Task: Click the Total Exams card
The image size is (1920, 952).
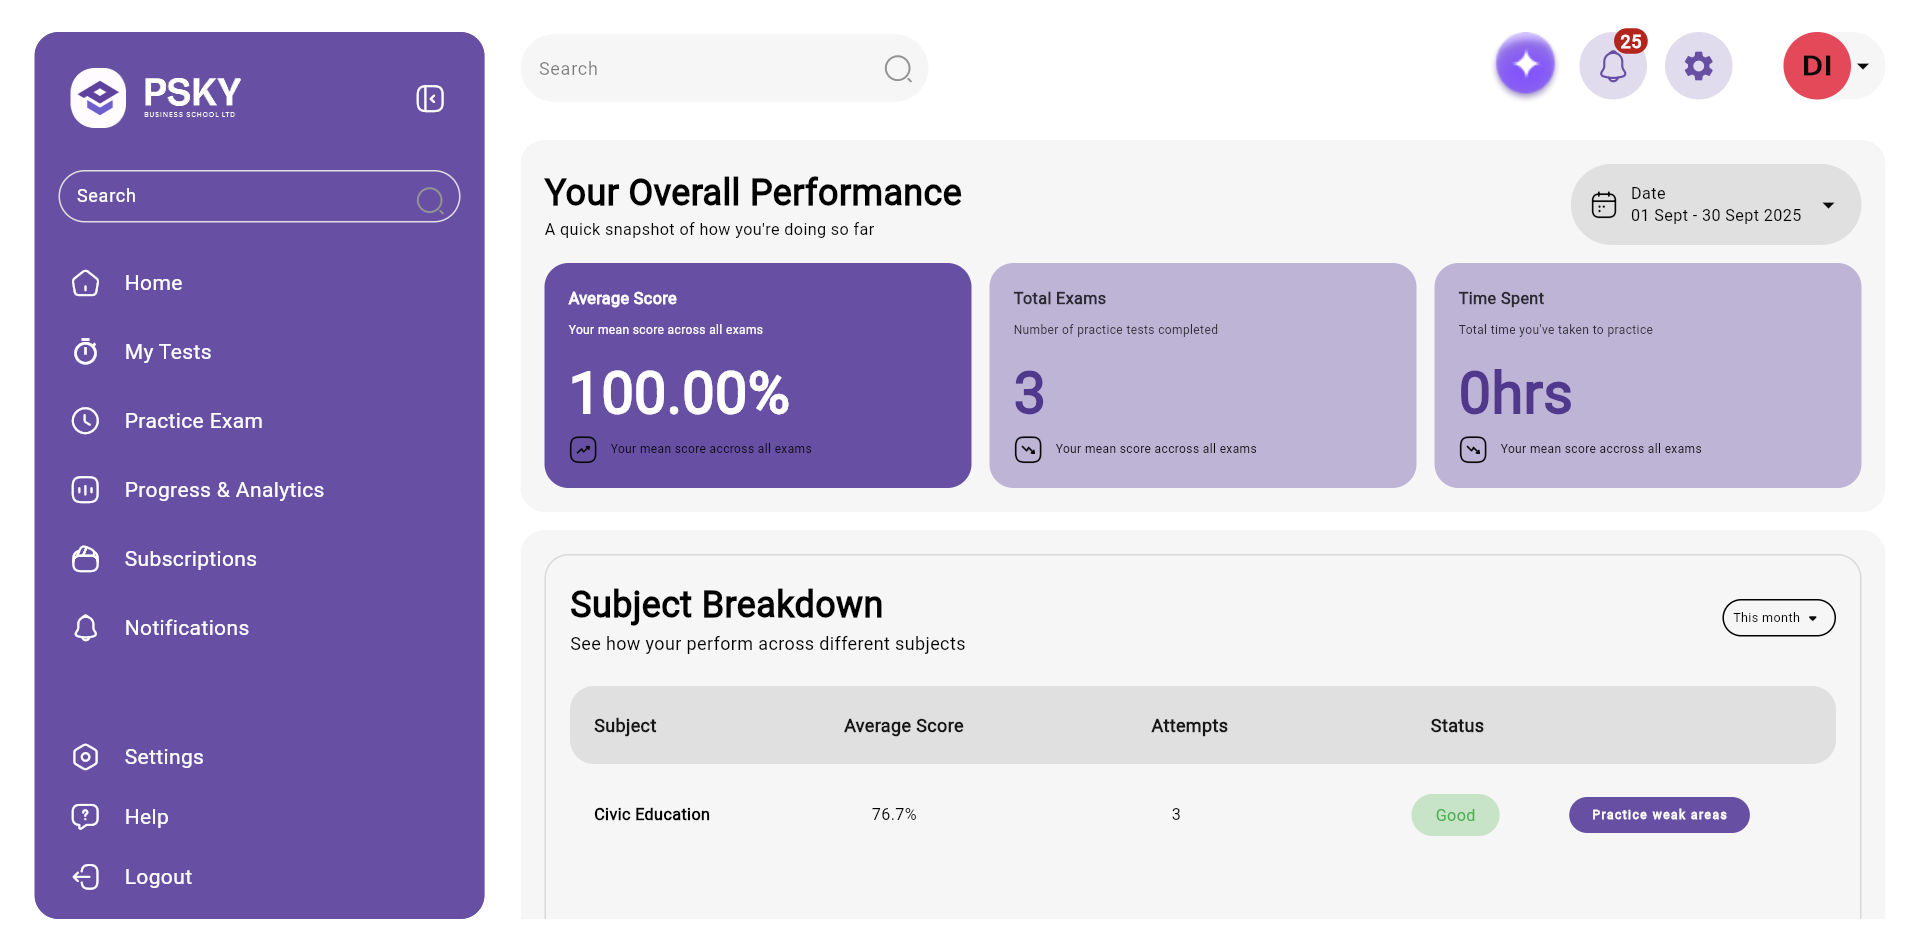Action: [x=1202, y=375]
